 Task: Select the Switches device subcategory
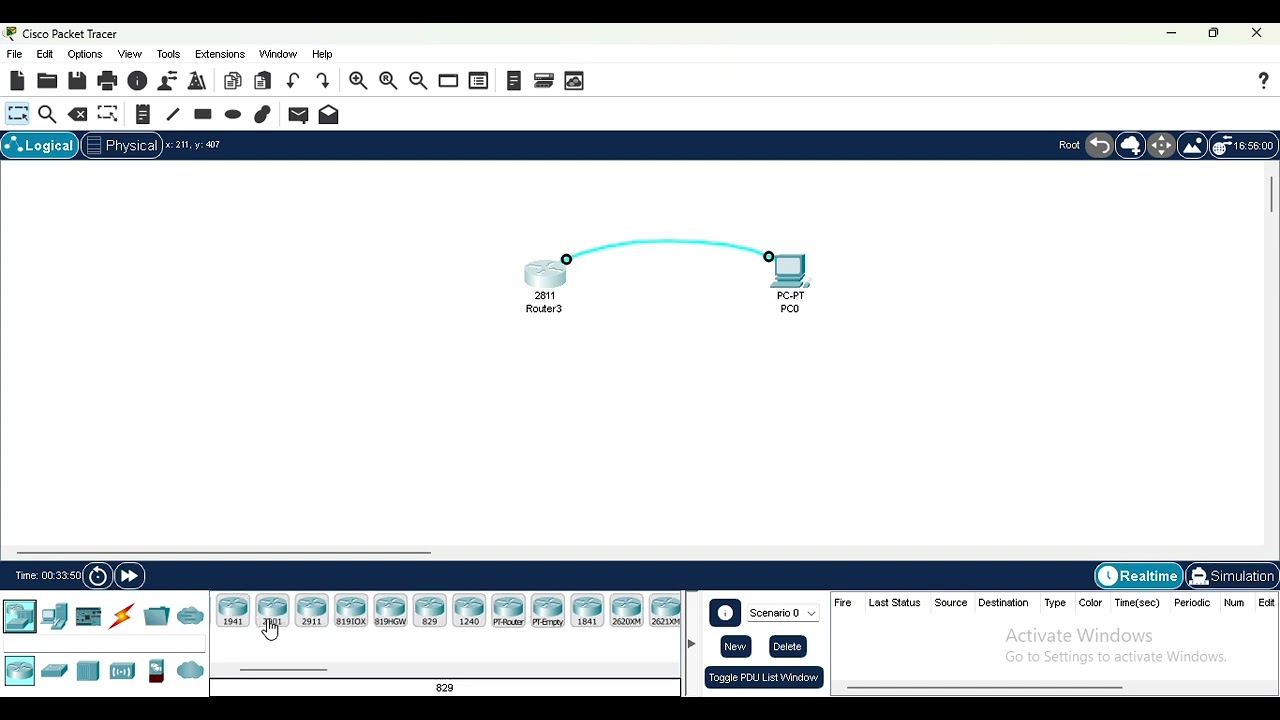(x=54, y=670)
